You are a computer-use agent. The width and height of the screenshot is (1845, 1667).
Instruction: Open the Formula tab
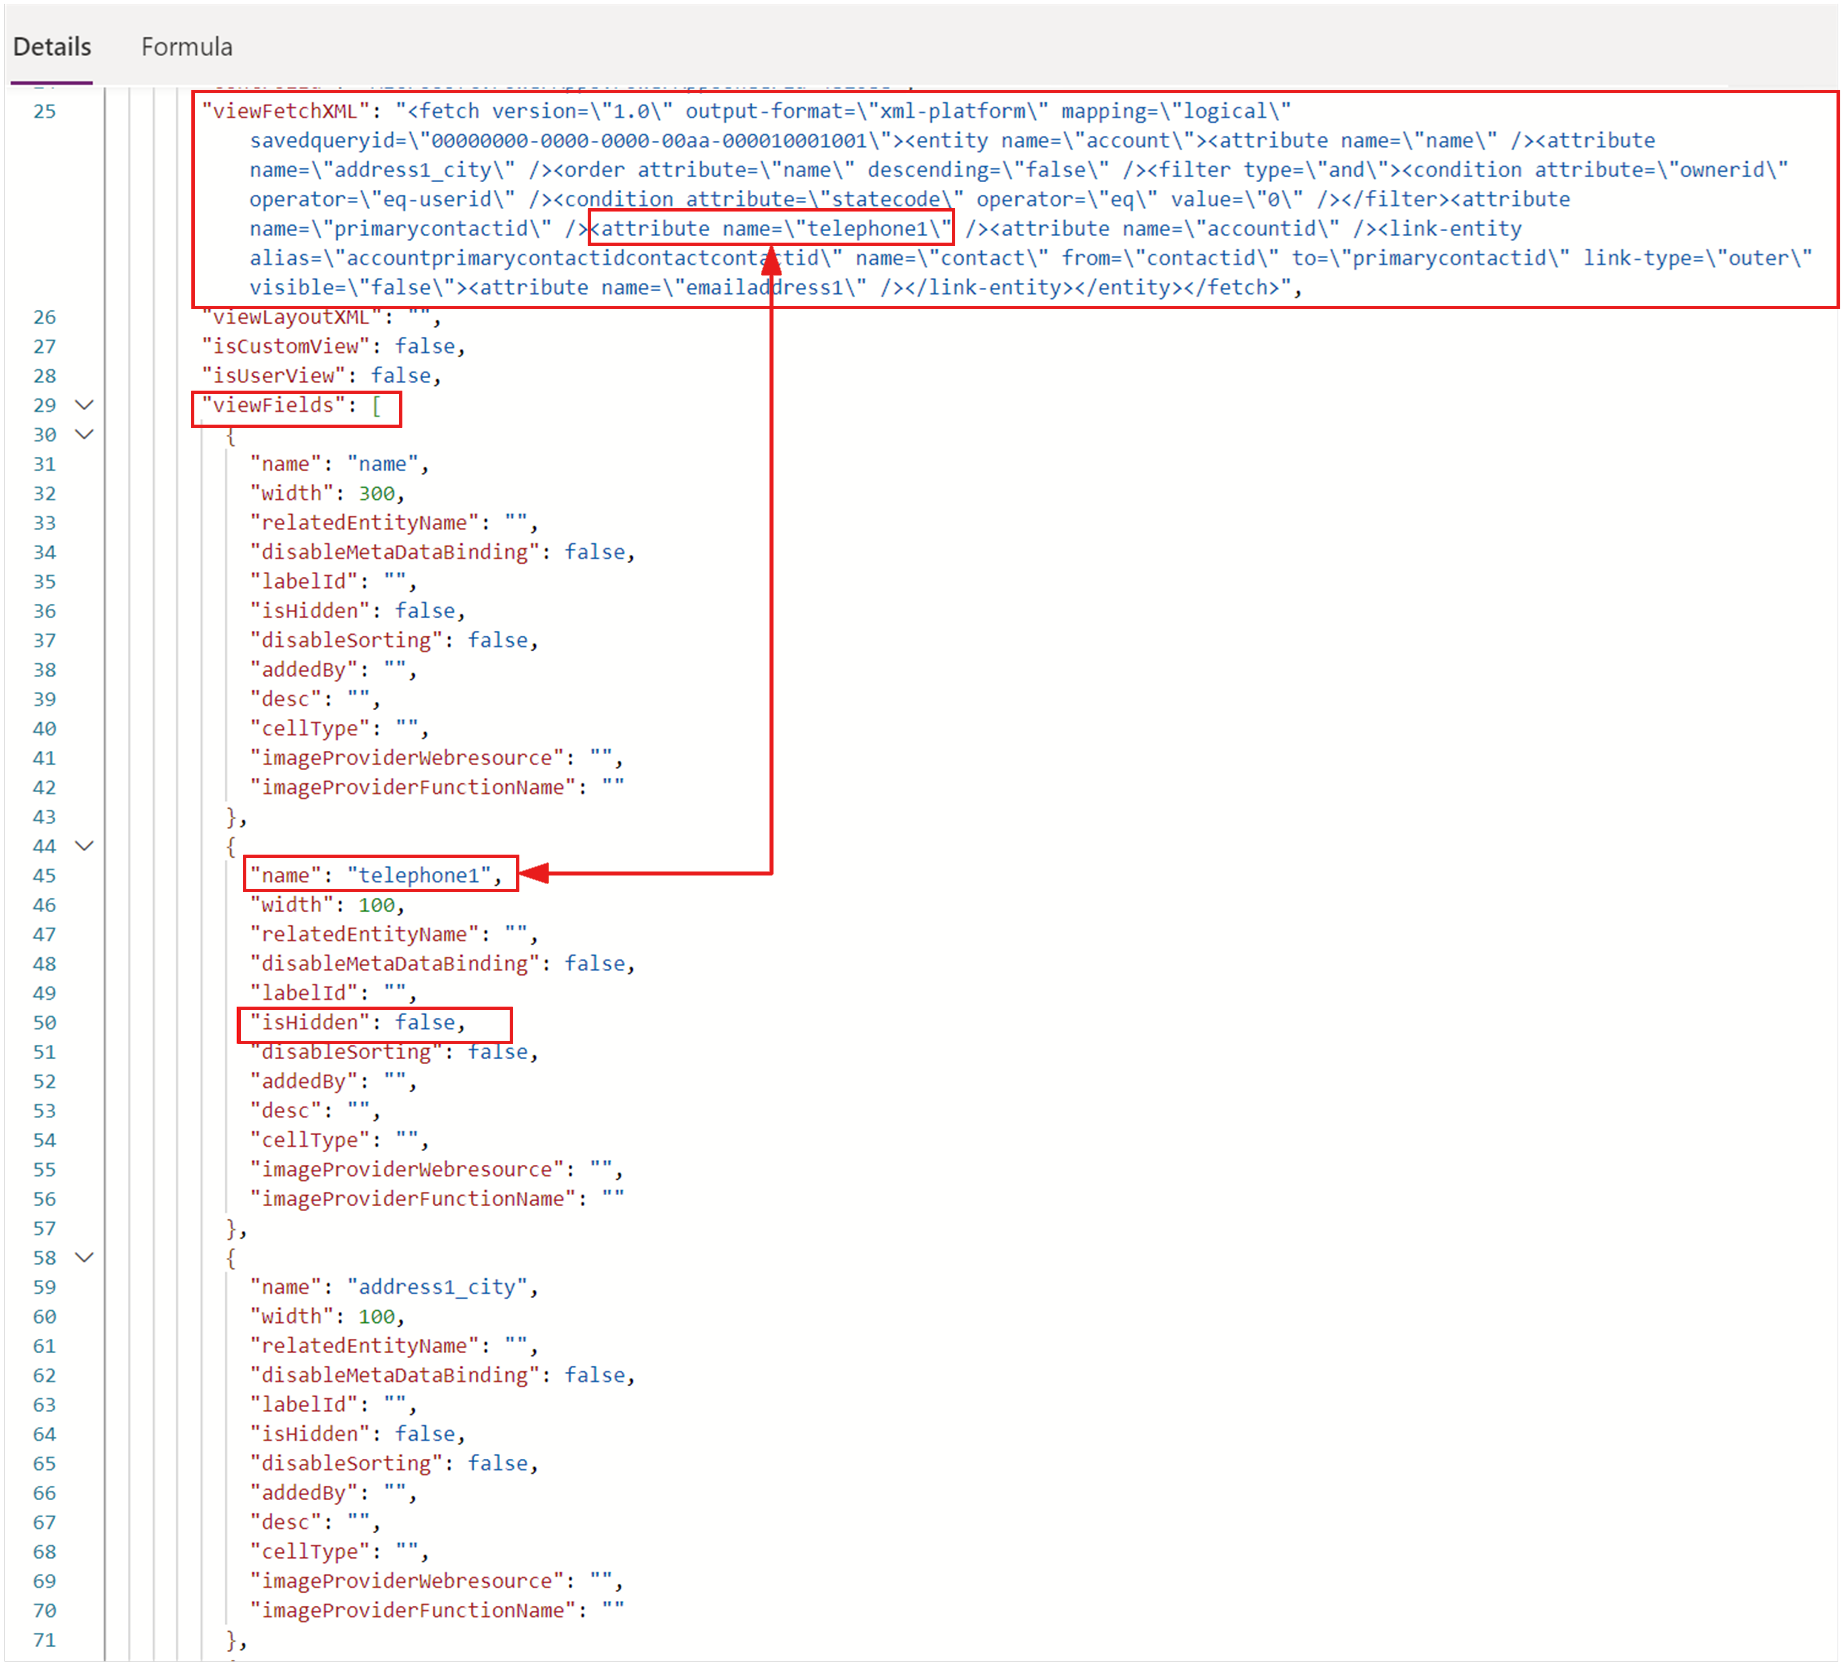point(187,47)
